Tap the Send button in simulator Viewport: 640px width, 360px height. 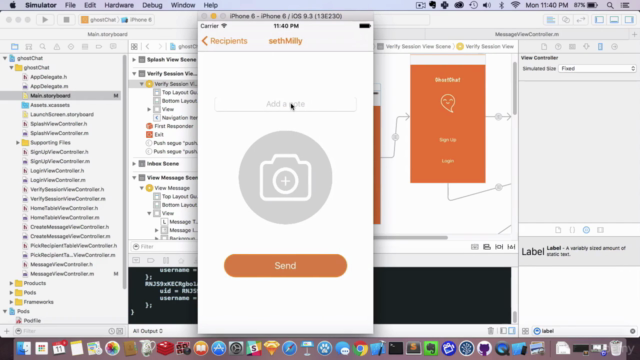click(x=285, y=266)
